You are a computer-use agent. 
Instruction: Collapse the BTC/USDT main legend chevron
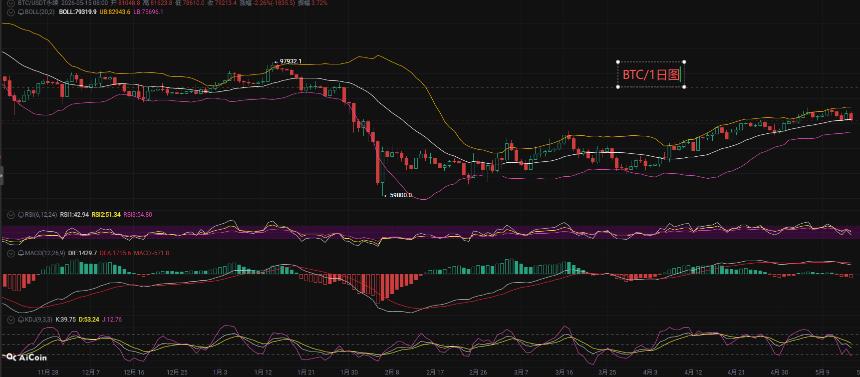(x=11, y=3)
